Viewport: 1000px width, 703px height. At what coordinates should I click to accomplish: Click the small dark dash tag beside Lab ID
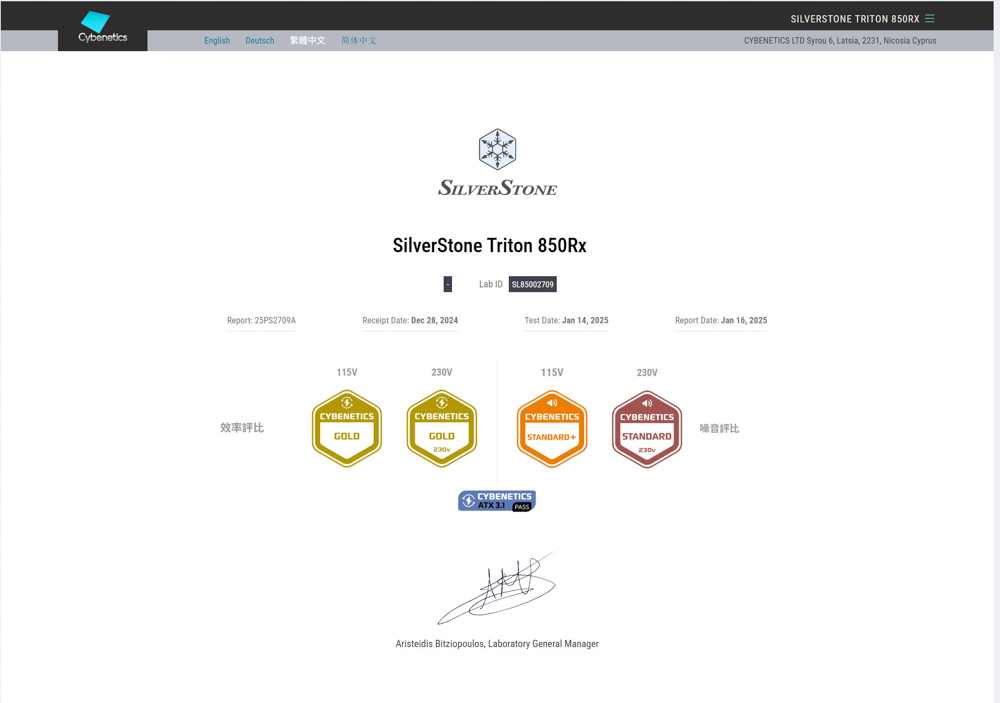(448, 285)
